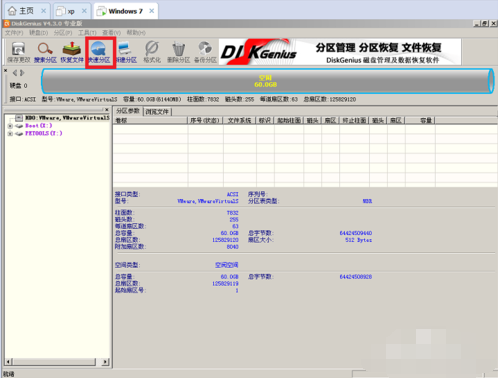The height and width of the screenshot is (381, 504).
Task: Open the 文件(F) menu
Action: 14,33
